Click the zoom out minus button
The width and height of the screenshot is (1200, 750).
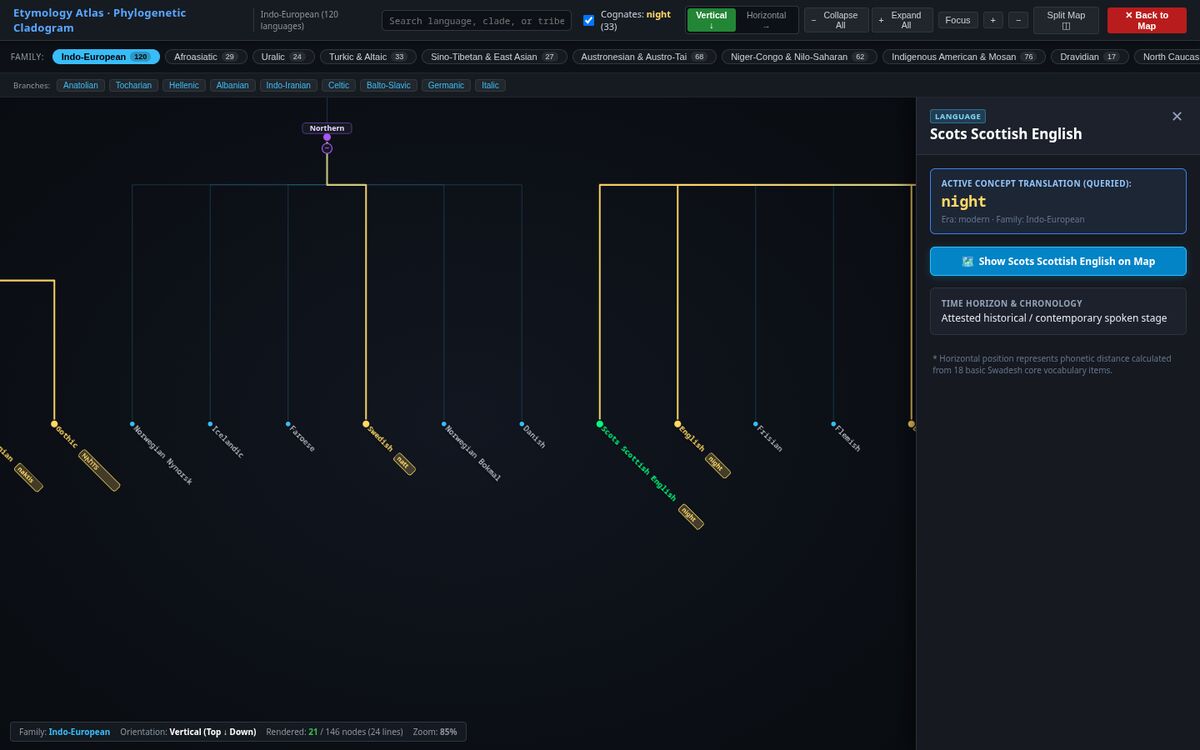(x=1018, y=20)
